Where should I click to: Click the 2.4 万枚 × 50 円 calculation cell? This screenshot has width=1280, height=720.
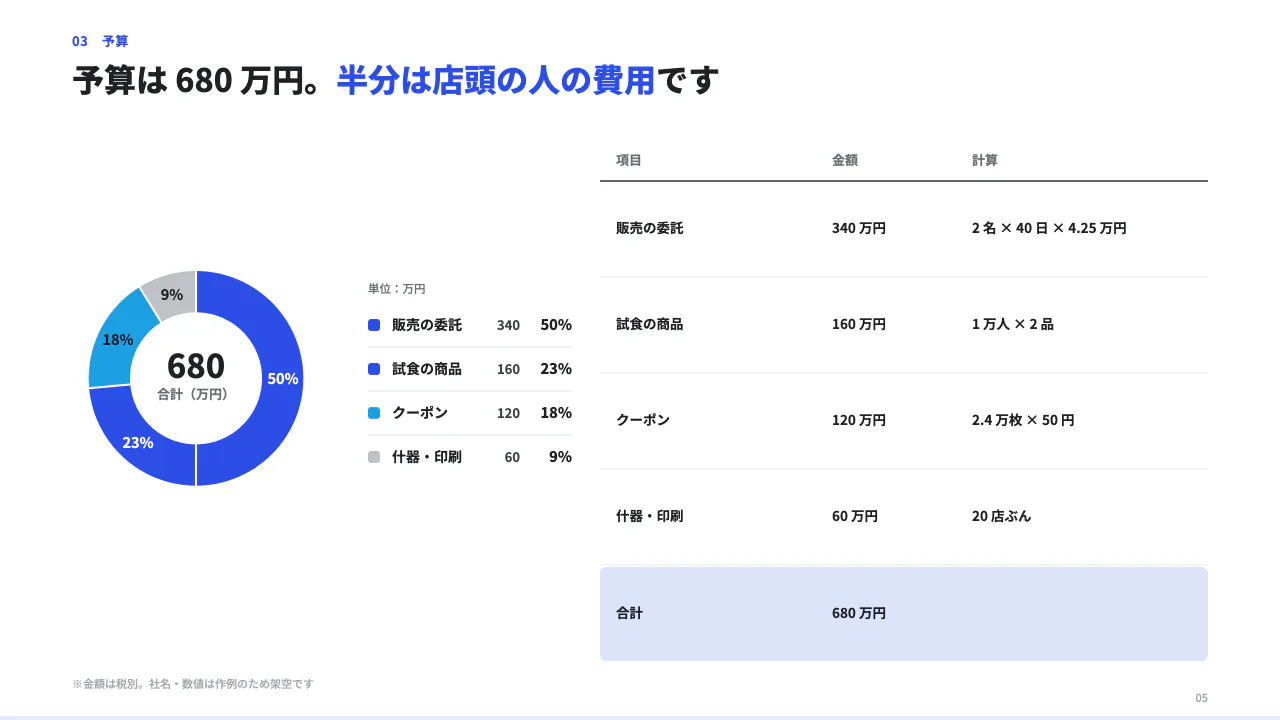click(x=1023, y=420)
